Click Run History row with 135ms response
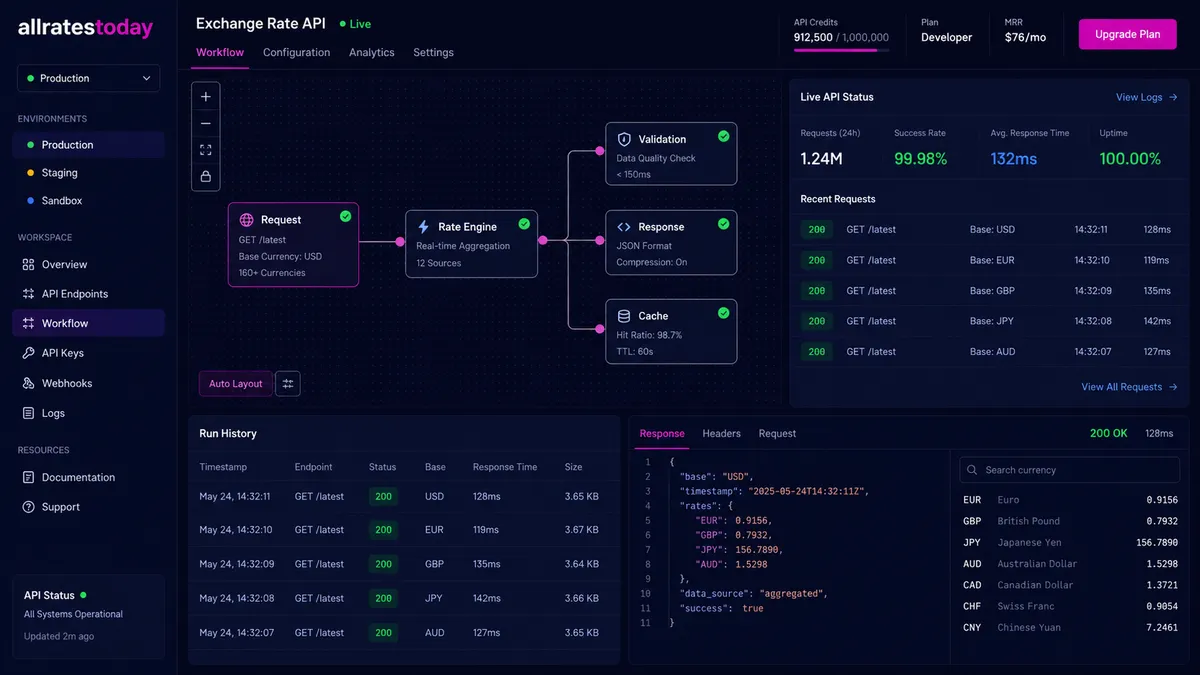The image size is (1200, 675). click(x=405, y=564)
